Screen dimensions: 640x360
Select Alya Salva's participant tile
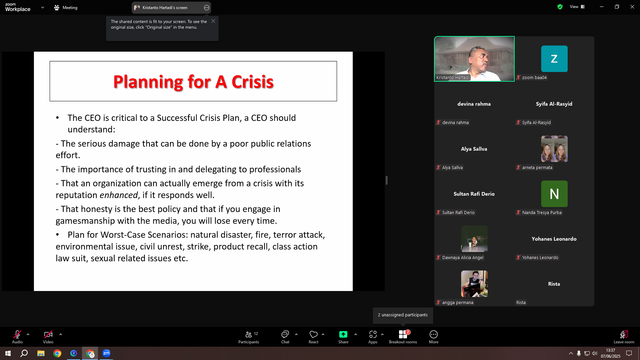click(x=474, y=149)
